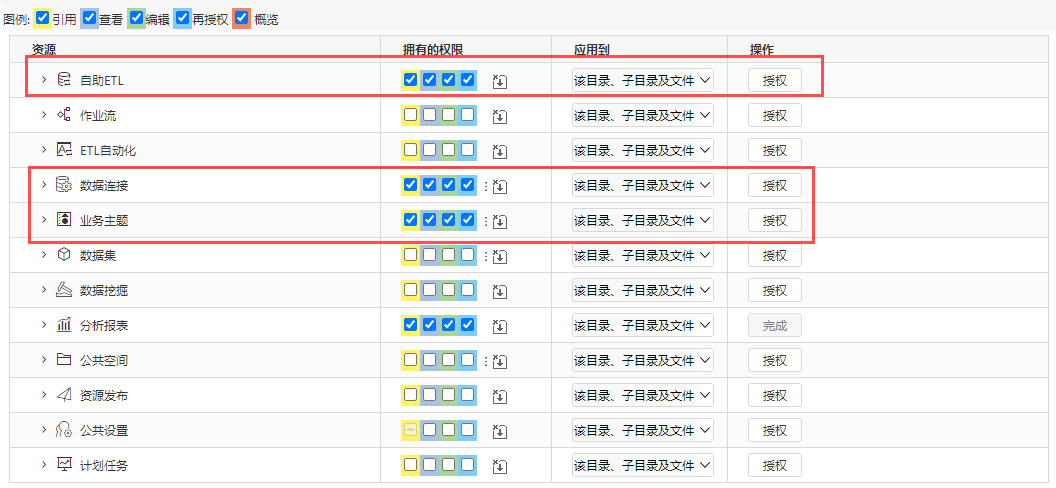Click the 操作 column header
This screenshot has width=1056, height=488.
coord(762,49)
